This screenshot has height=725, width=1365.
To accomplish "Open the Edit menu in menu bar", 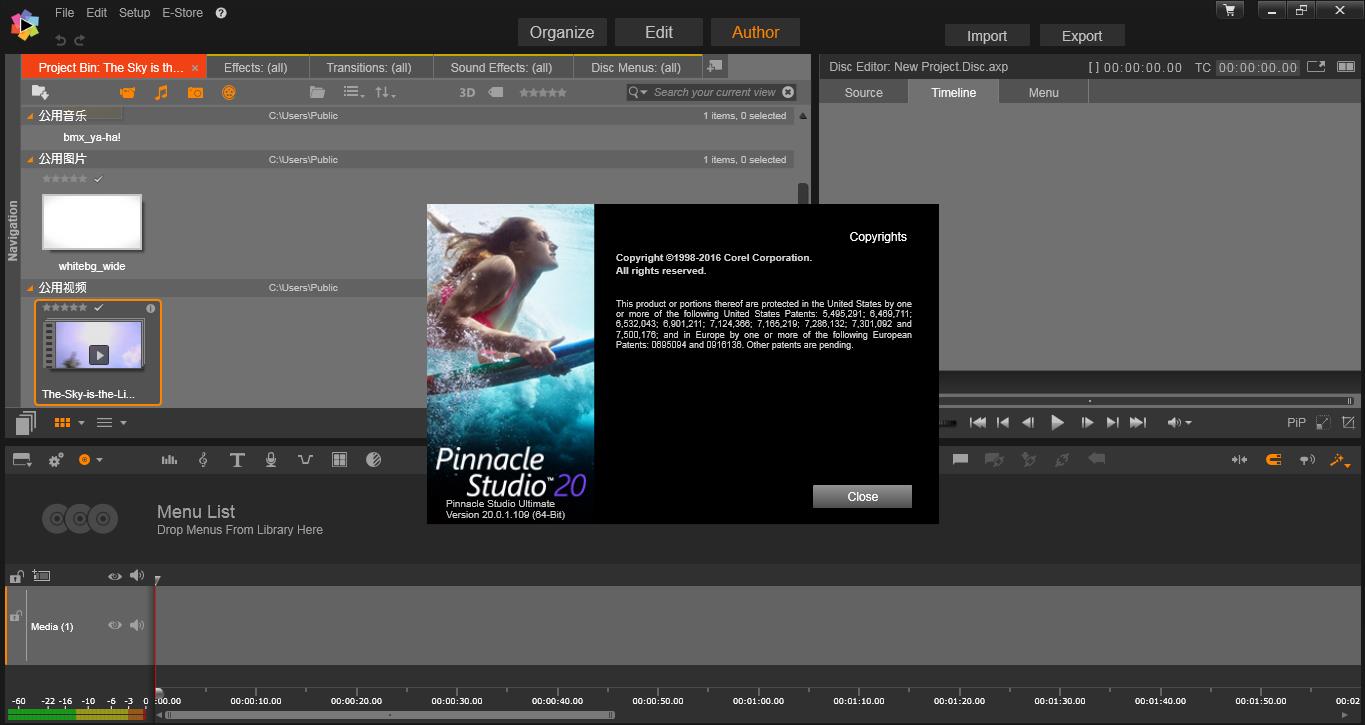I will tap(96, 13).
